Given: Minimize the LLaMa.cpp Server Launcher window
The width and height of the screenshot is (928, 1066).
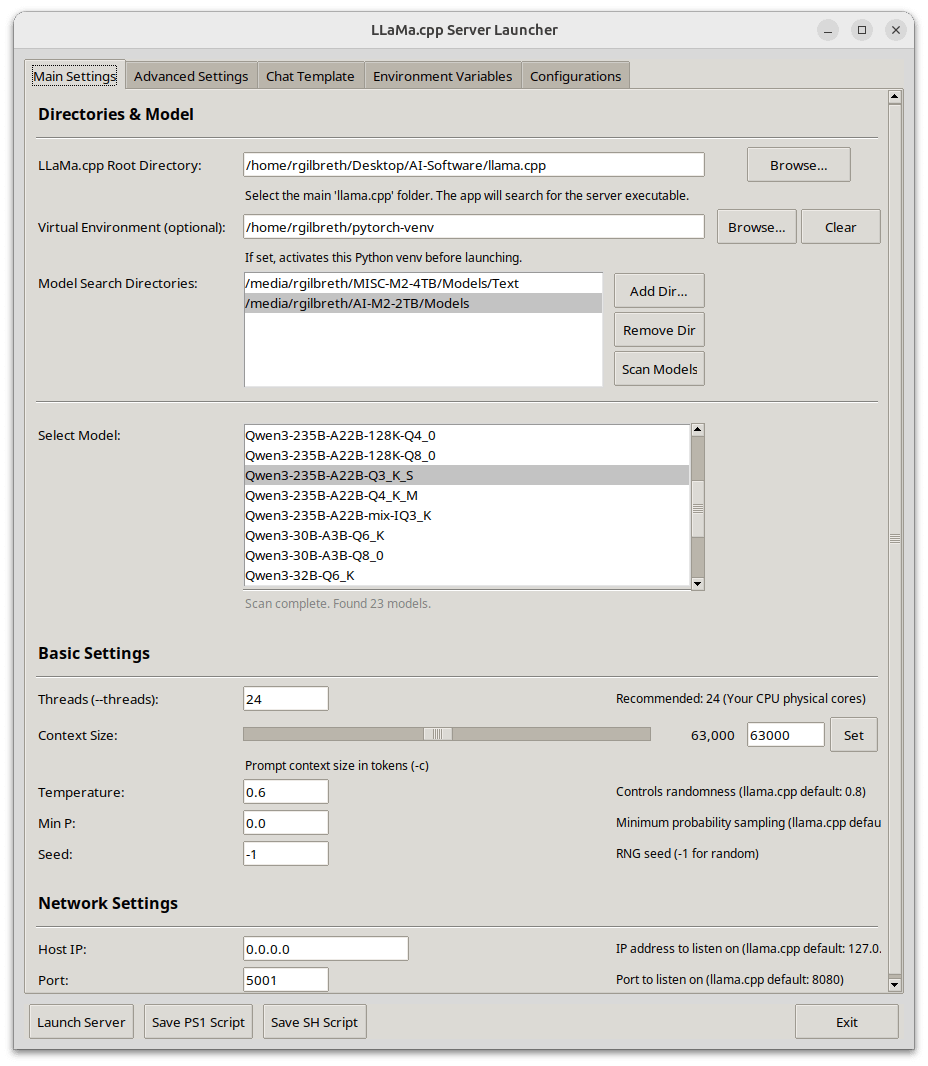Looking at the screenshot, I should point(828,30).
